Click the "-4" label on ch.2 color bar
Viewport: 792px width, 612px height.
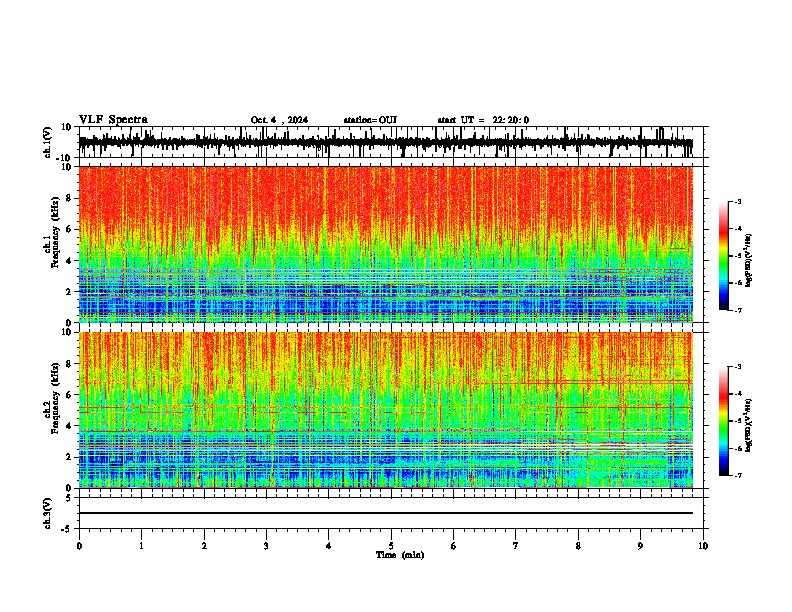[737, 393]
